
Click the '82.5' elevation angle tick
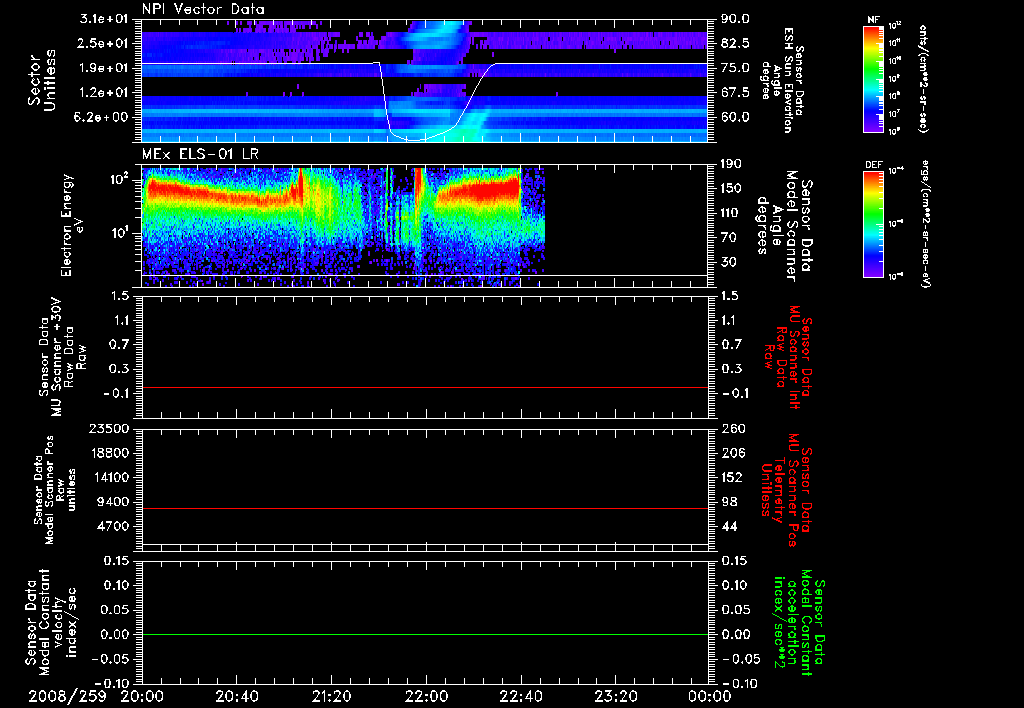coord(735,43)
